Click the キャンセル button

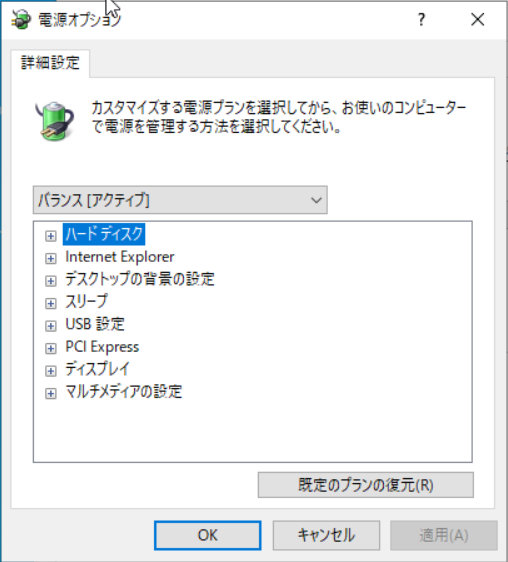pyautogui.click(x=326, y=535)
